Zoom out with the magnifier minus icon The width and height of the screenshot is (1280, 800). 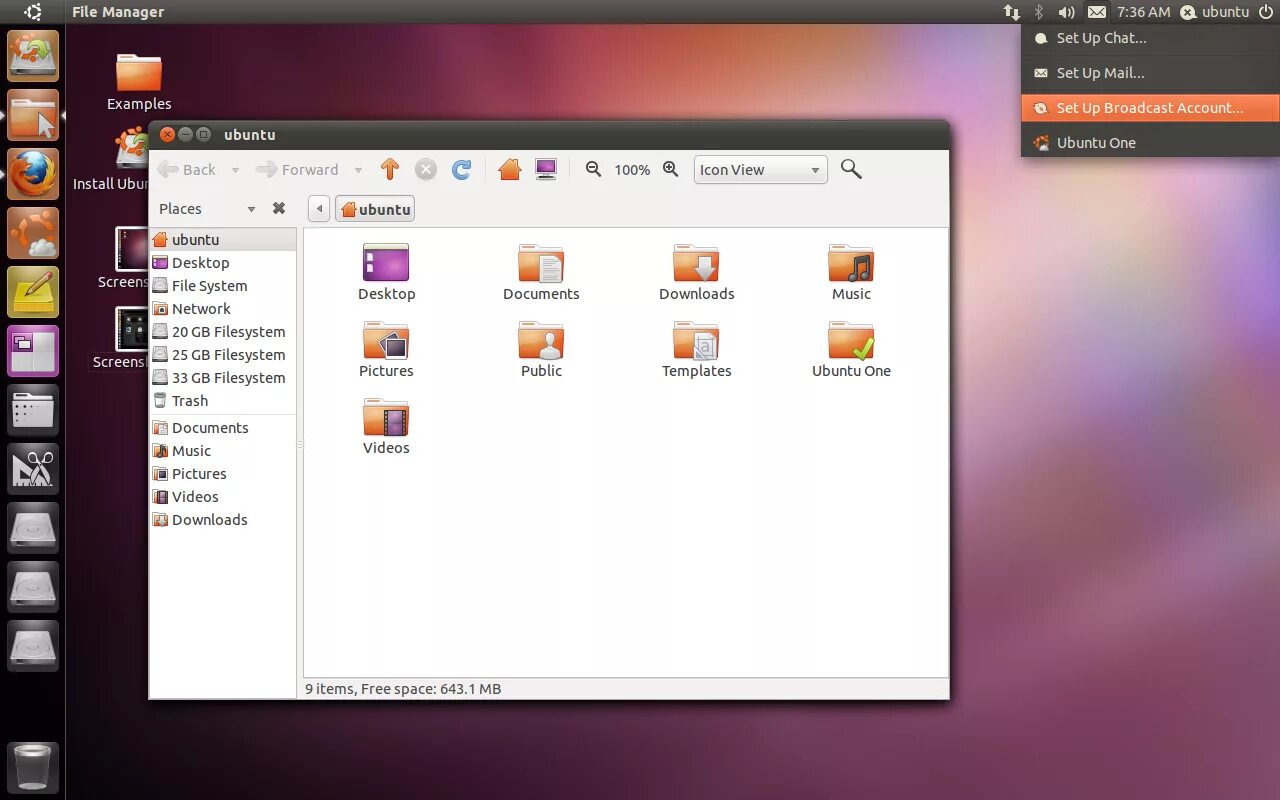click(593, 169)
